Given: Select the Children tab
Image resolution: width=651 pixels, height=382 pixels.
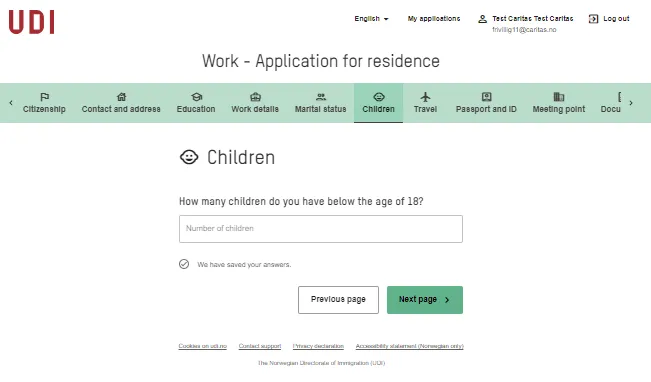Looking at the screenshot, I should pos(378,103).
